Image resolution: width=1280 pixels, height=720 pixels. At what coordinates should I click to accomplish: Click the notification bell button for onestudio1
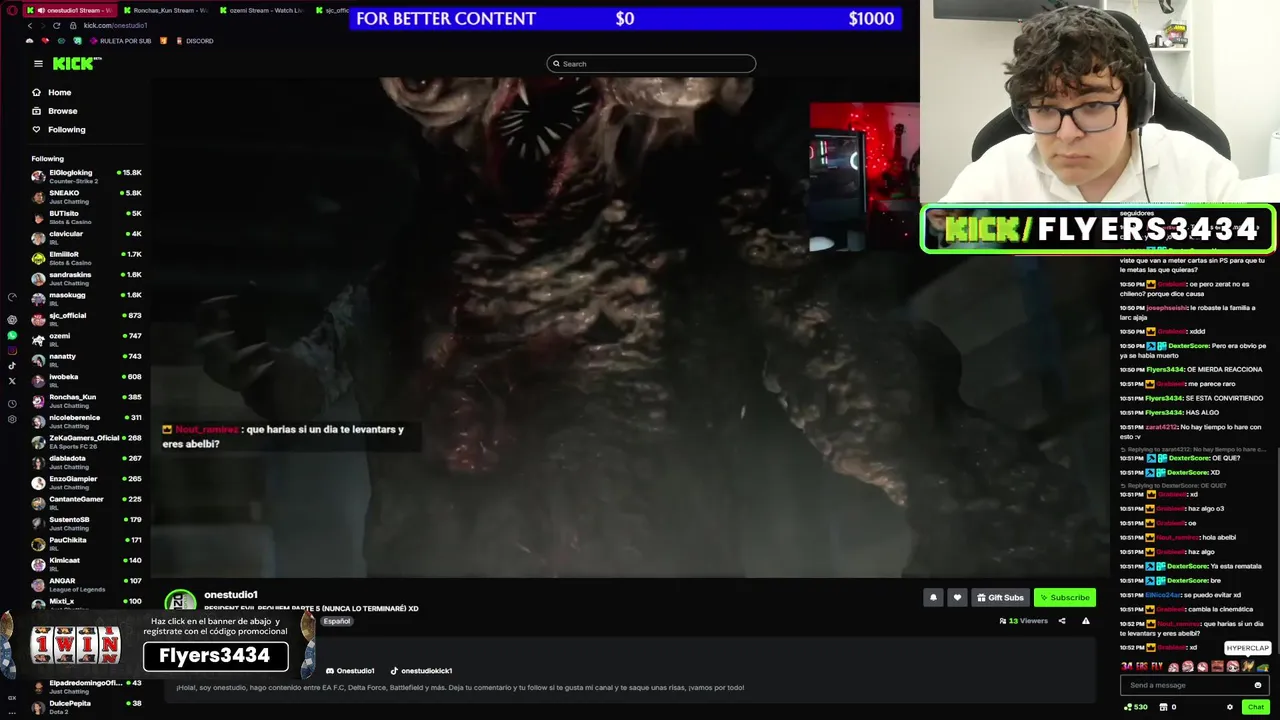[933, 597]
